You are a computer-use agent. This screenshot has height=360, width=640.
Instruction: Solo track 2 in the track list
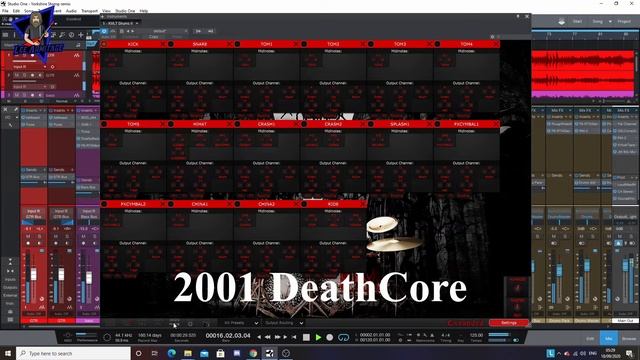(24, 76)
